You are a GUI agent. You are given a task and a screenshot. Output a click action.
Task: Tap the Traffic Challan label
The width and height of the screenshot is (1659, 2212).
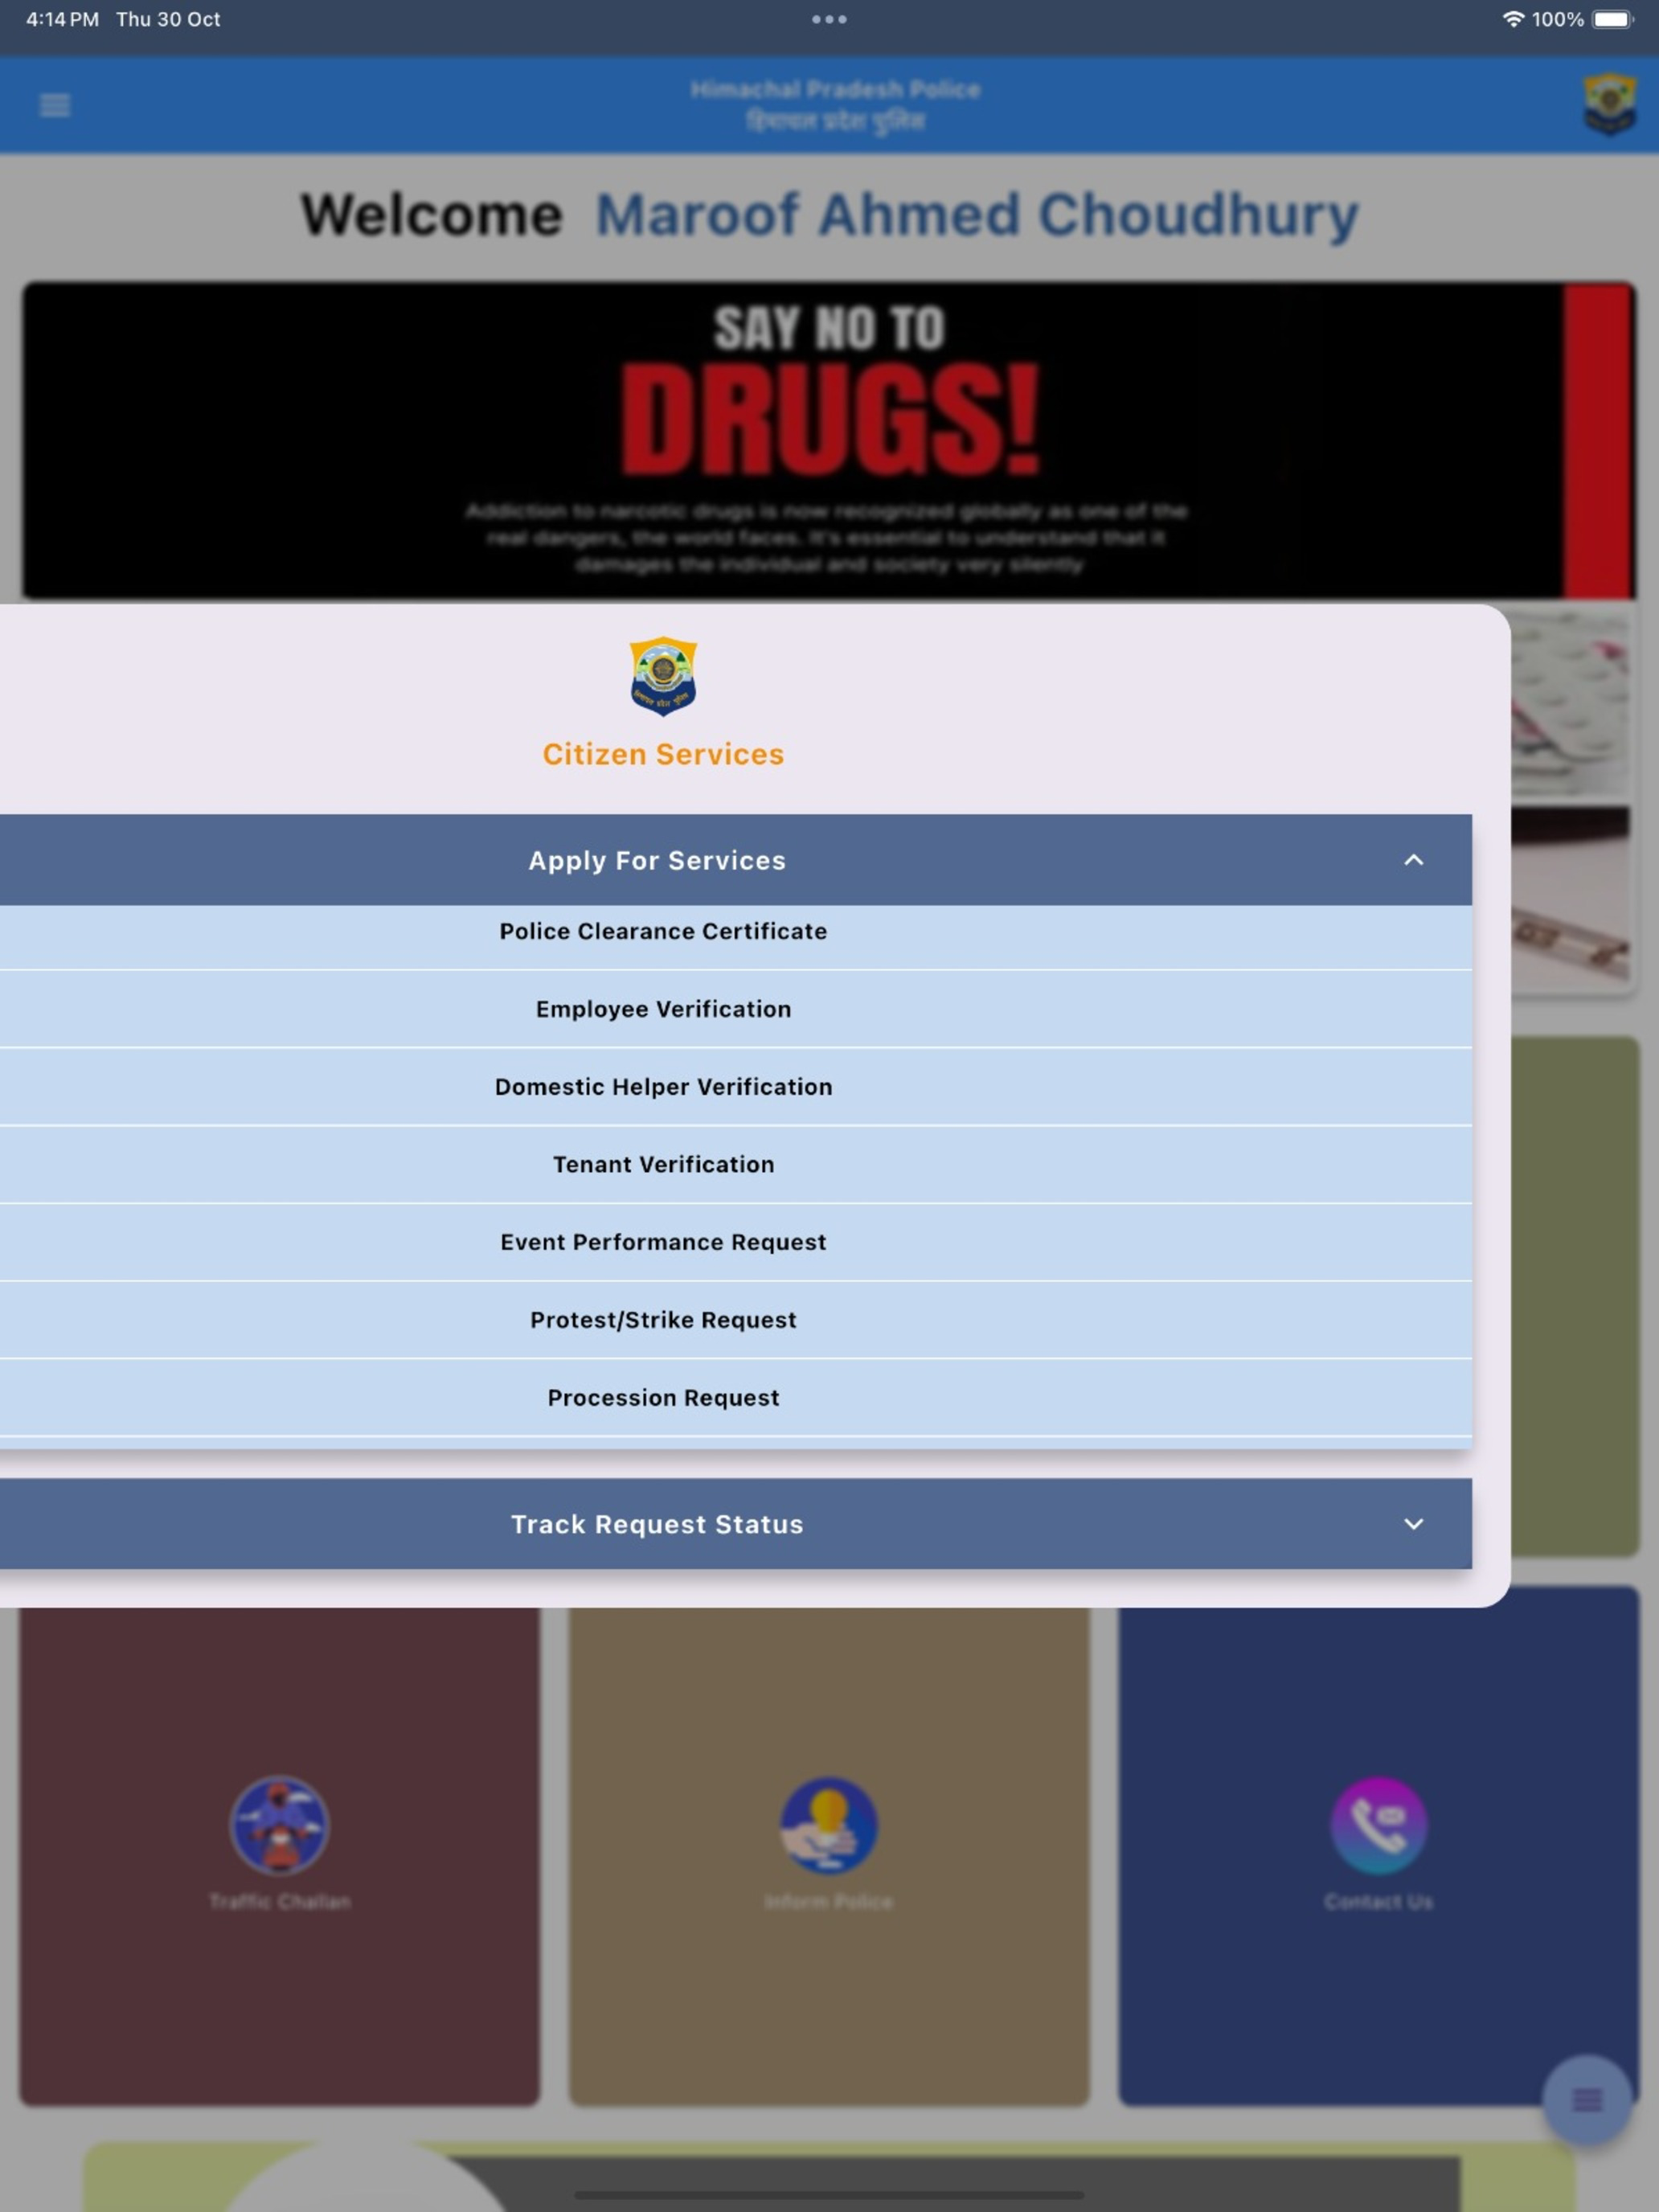click(x=279, y=1901)
